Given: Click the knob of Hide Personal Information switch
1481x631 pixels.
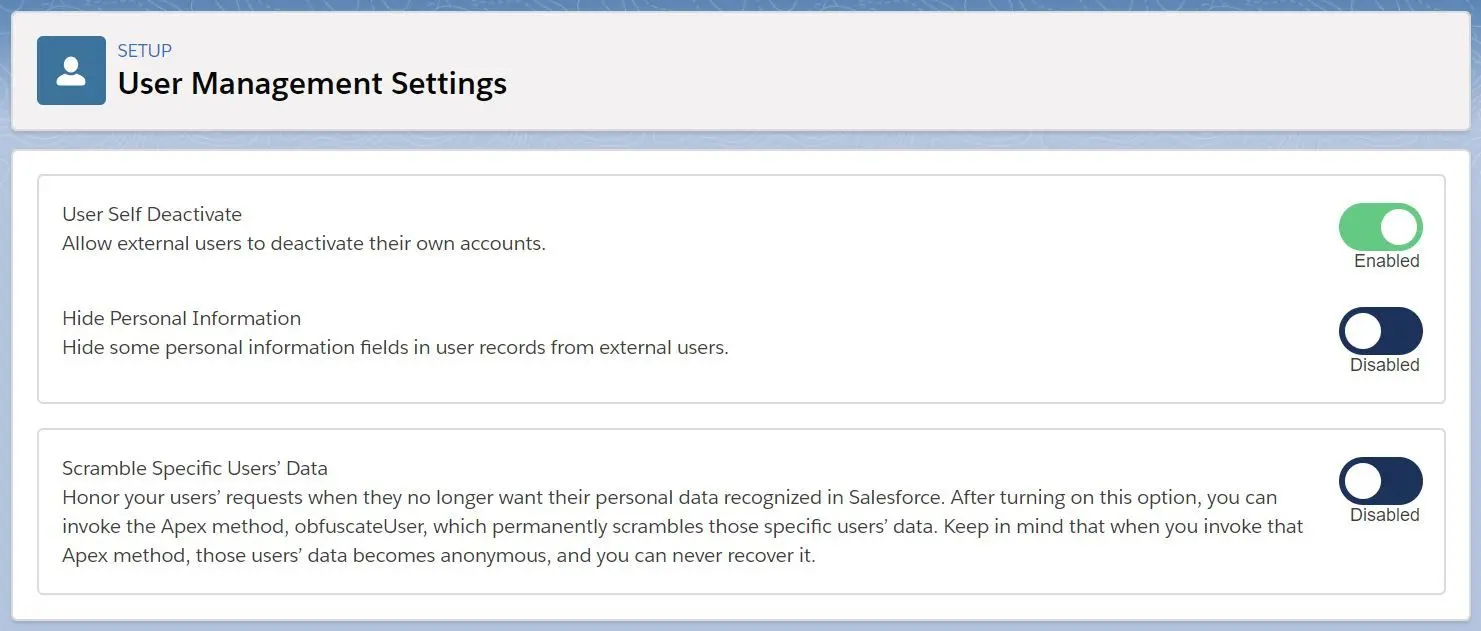Looking at the screenshot, I should tap(1362, 331).
